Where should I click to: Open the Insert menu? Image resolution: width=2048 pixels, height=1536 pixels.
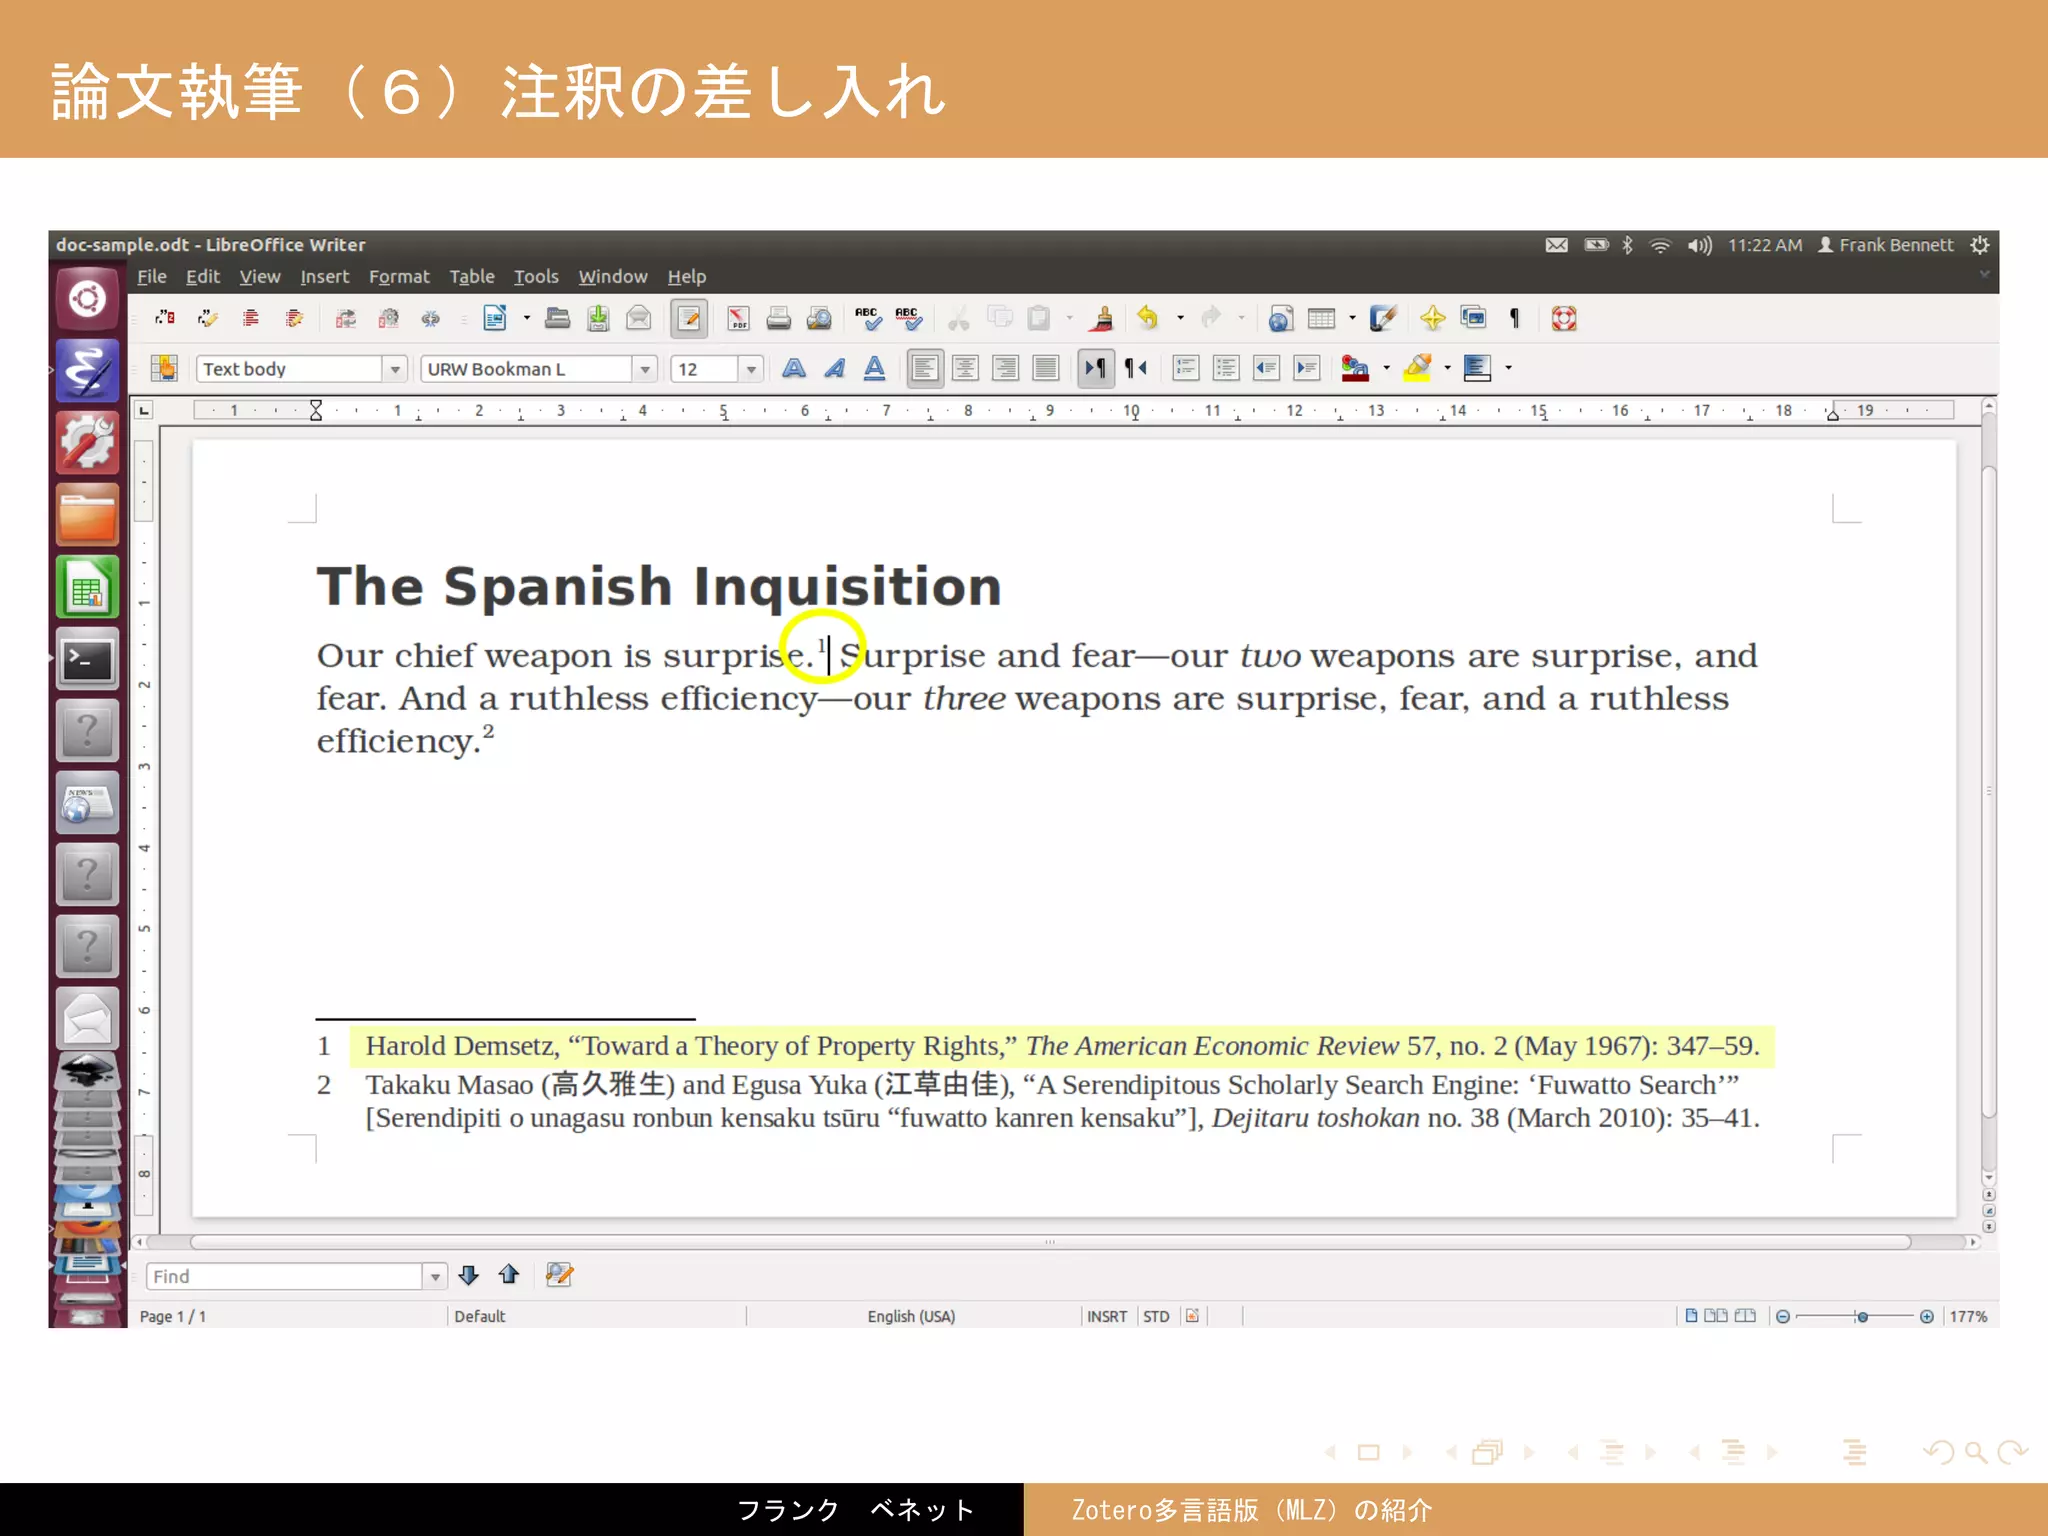[x=324, y=276]
